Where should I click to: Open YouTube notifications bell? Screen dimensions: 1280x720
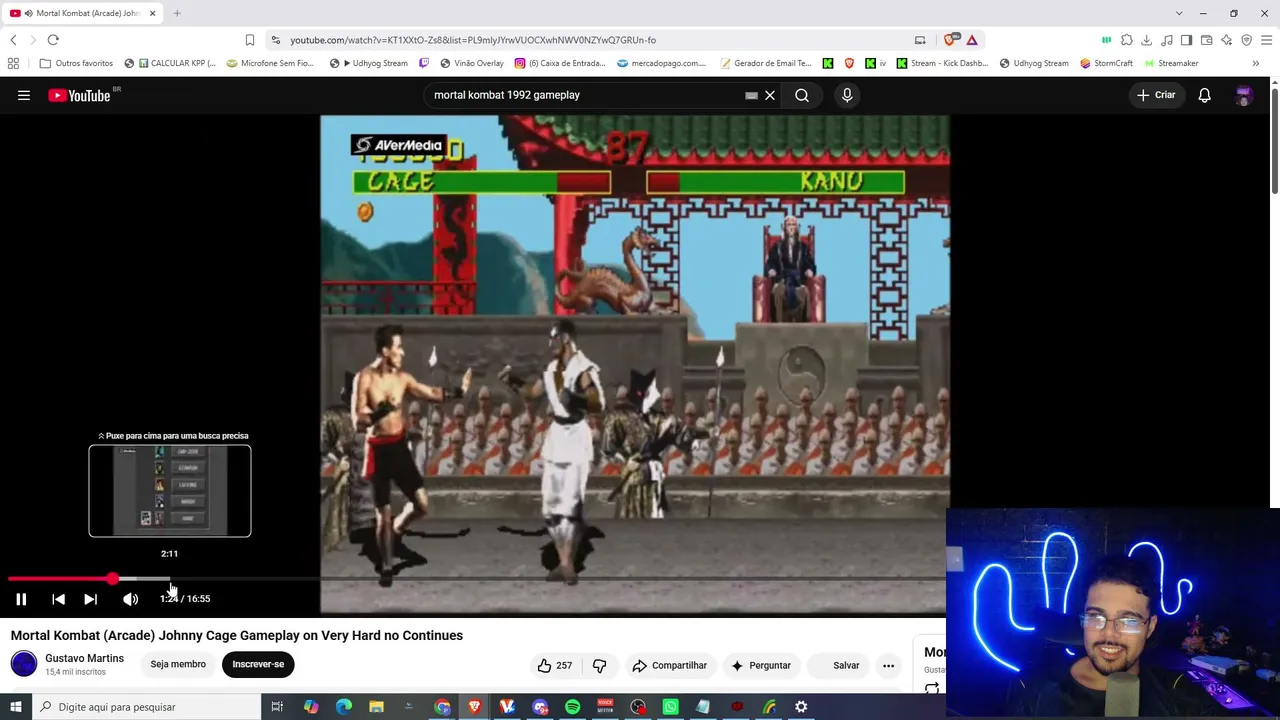click(1205, 95)
